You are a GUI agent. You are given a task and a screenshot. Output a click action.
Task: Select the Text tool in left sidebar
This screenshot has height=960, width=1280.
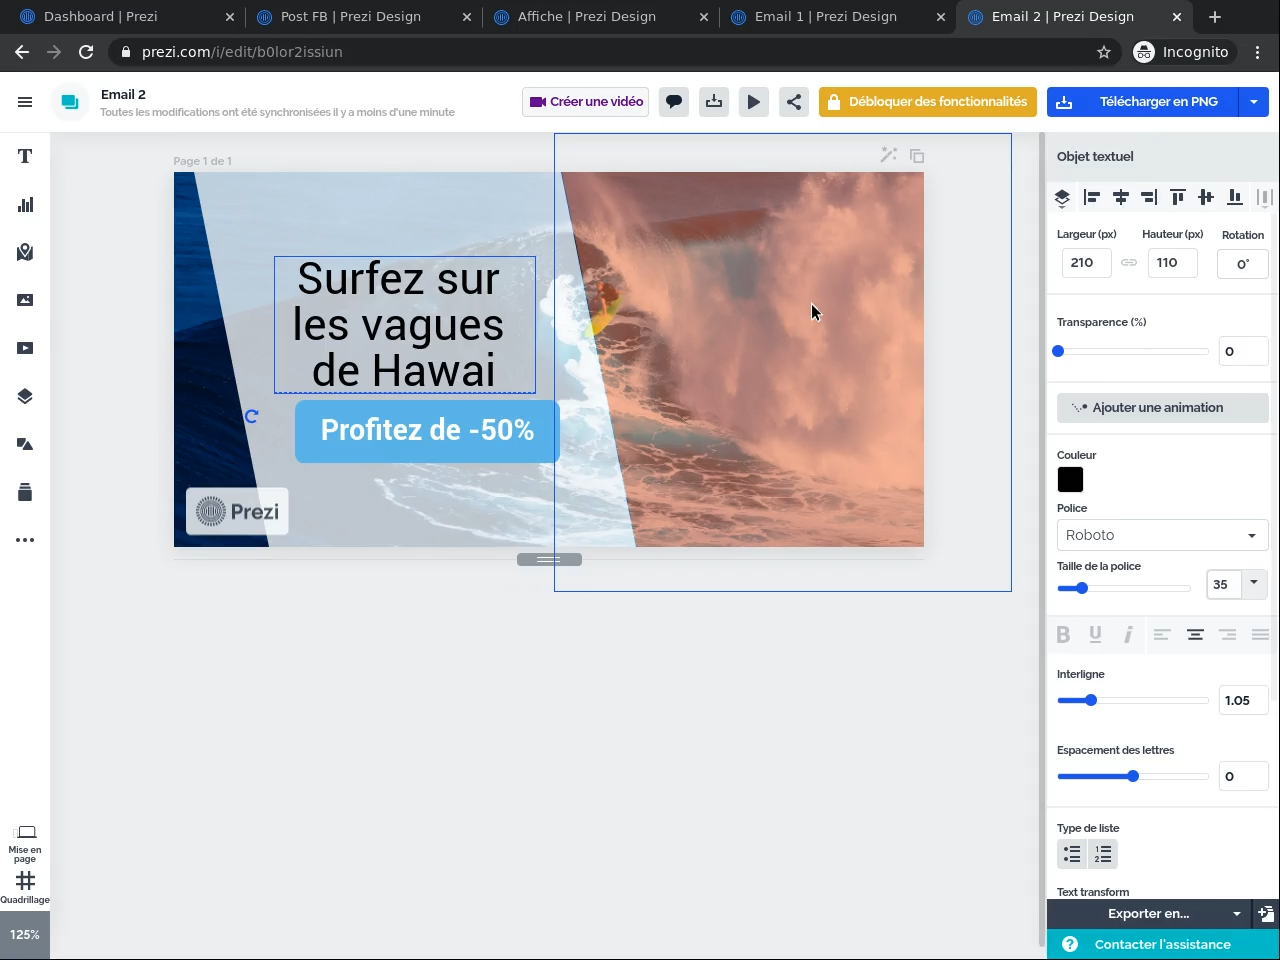(x=25, y=156)
